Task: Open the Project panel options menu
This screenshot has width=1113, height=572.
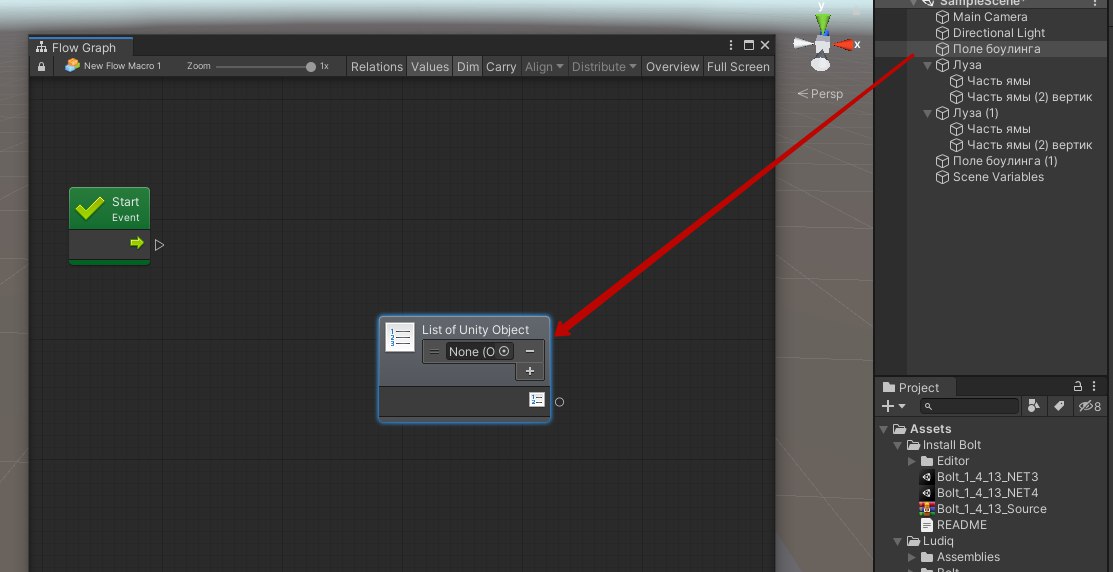Action: [1094, 386]
